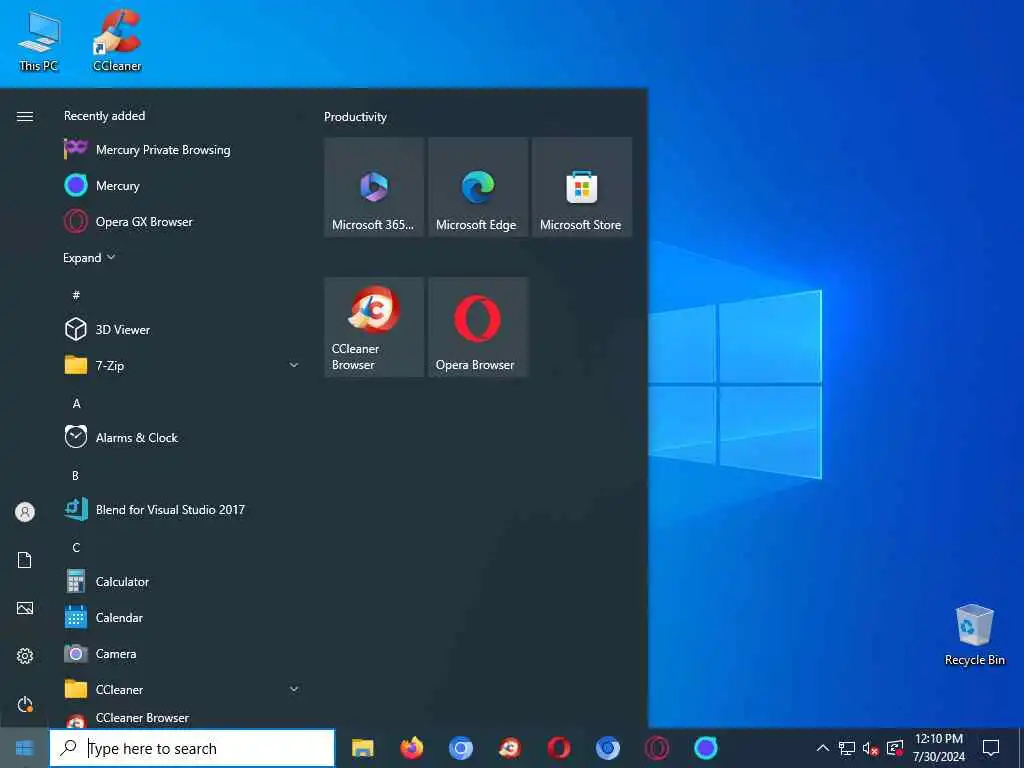
Task: Open Calendar app
Action: click(180, 617)
